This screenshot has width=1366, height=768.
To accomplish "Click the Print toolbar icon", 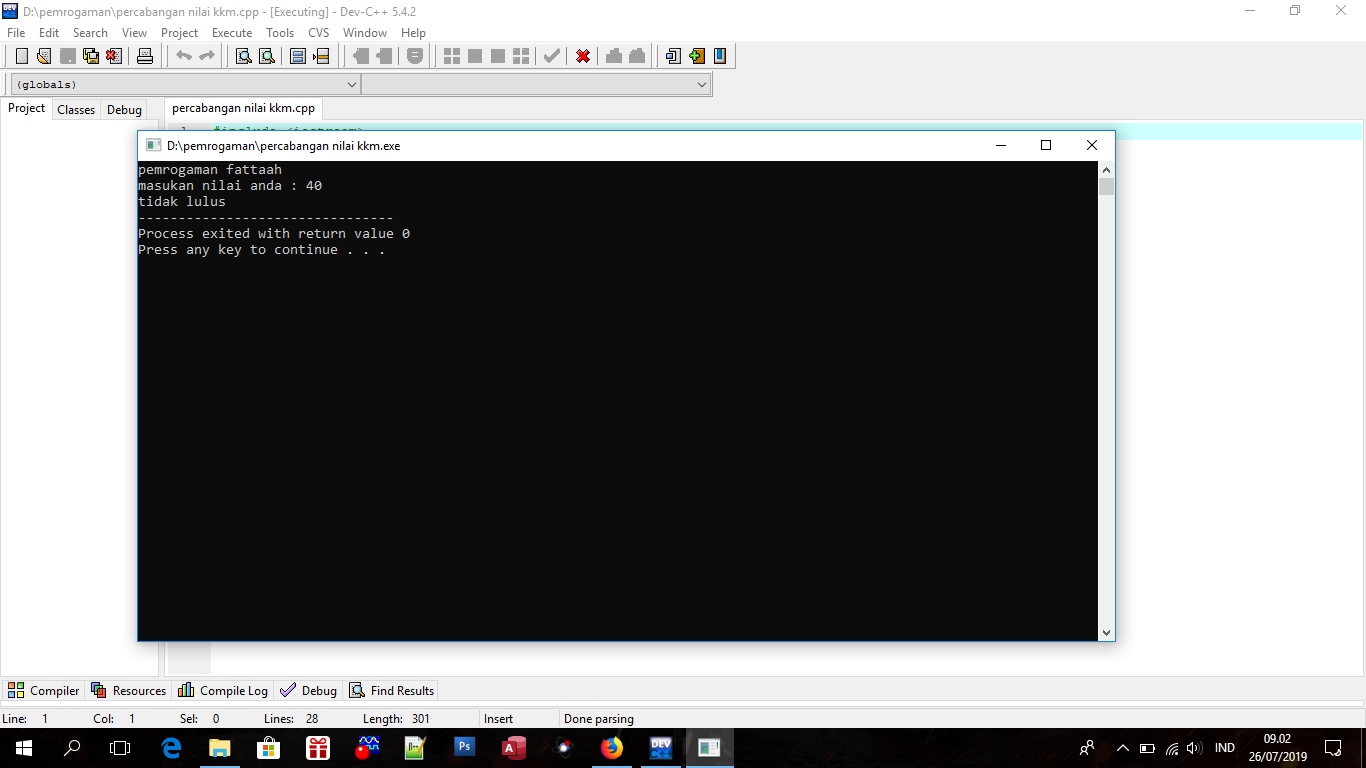I will [x=145, y=56].
